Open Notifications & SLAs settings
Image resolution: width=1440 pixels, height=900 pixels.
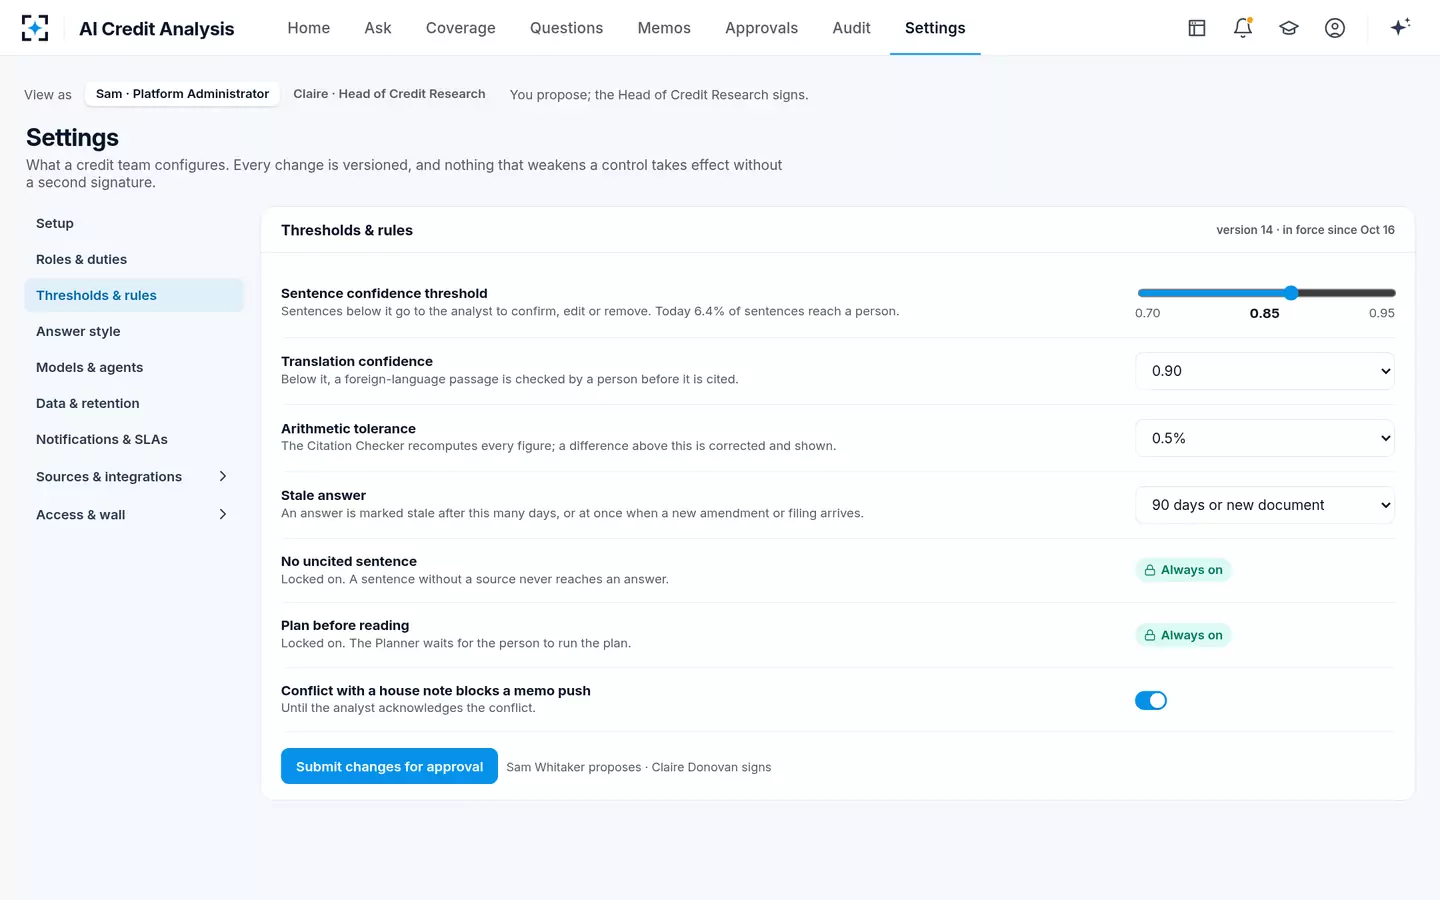coord(134,439)
